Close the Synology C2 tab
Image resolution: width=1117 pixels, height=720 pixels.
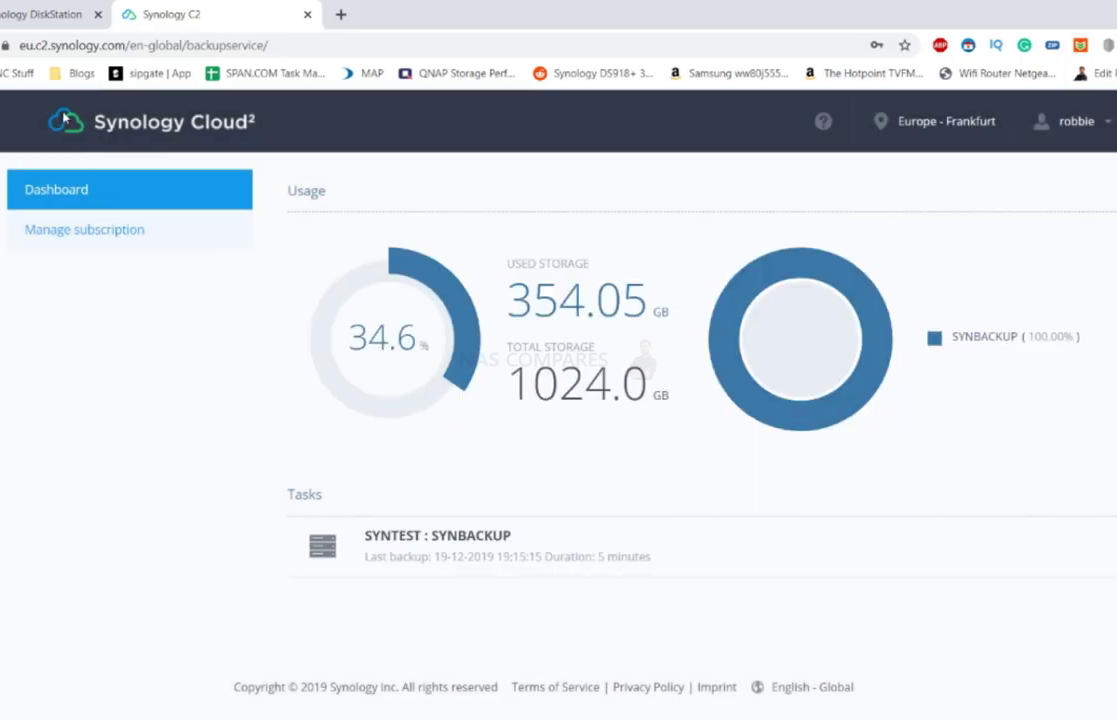pos(308,14)
